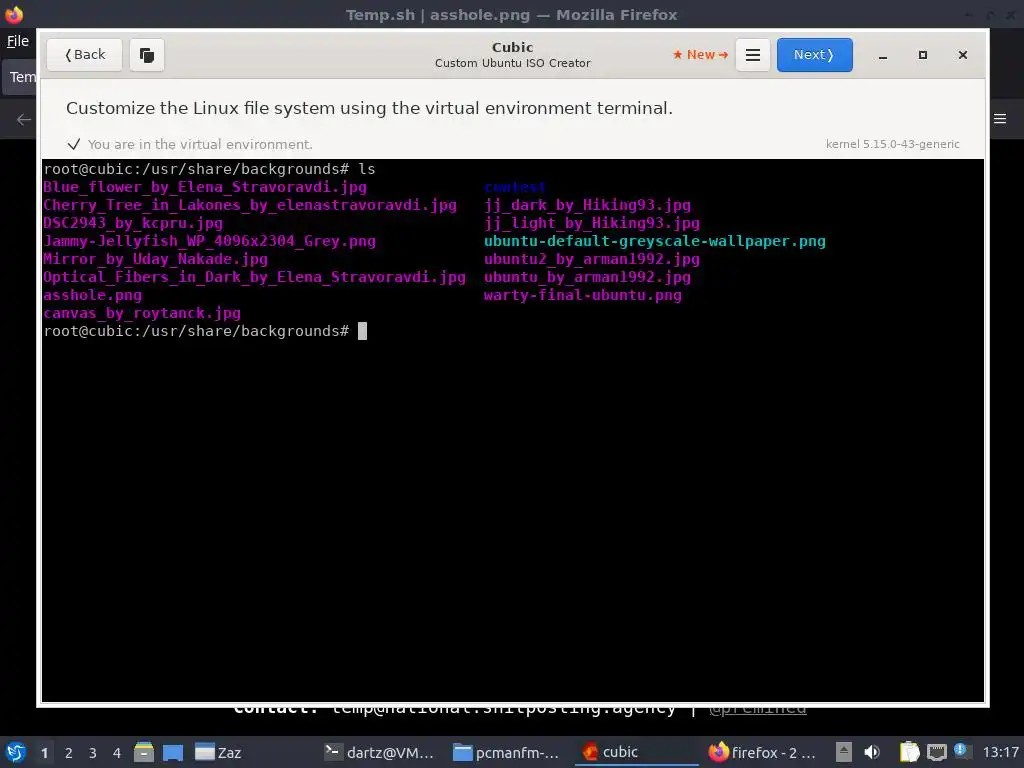Switch to workspace 3

click(93, 753)
